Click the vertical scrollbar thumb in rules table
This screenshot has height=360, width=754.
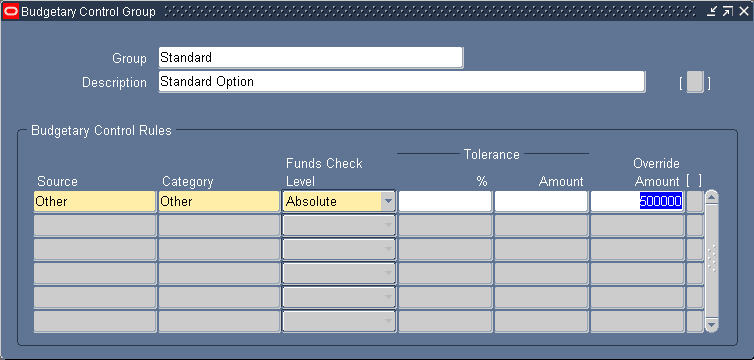click(x=712, y=261)
